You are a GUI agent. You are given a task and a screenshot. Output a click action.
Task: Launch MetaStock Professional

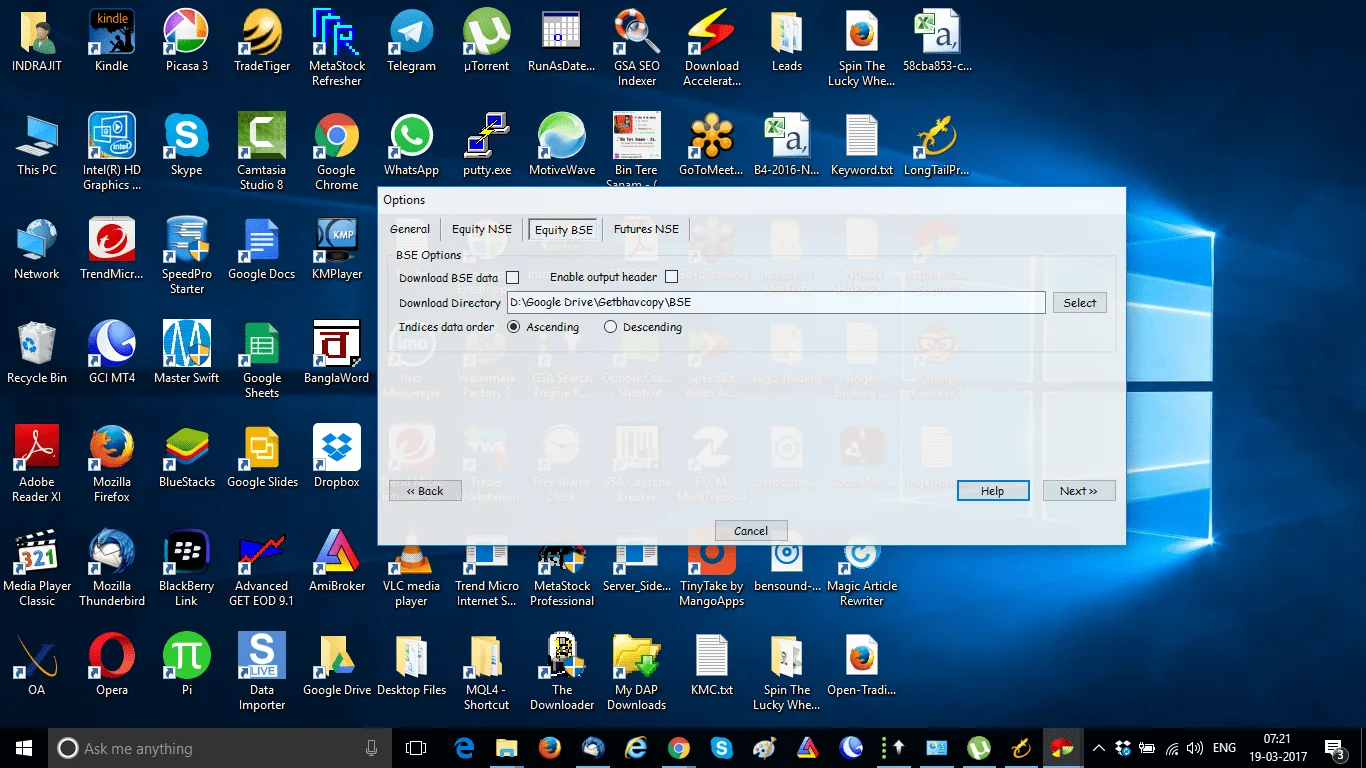click(x=561, y=560)
